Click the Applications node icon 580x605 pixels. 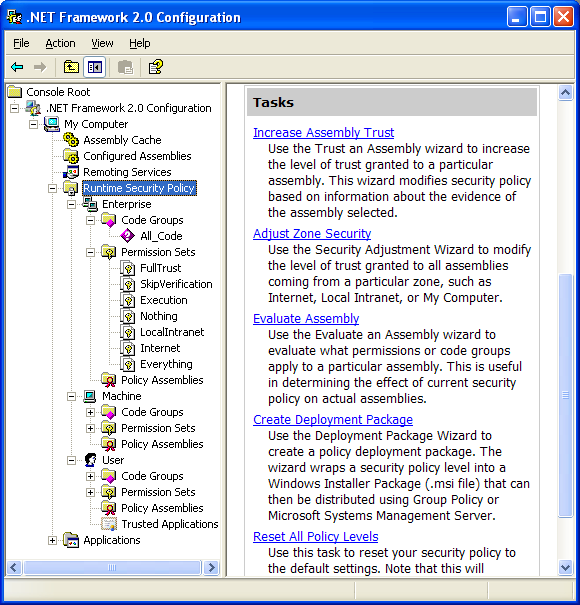point(71,540)
